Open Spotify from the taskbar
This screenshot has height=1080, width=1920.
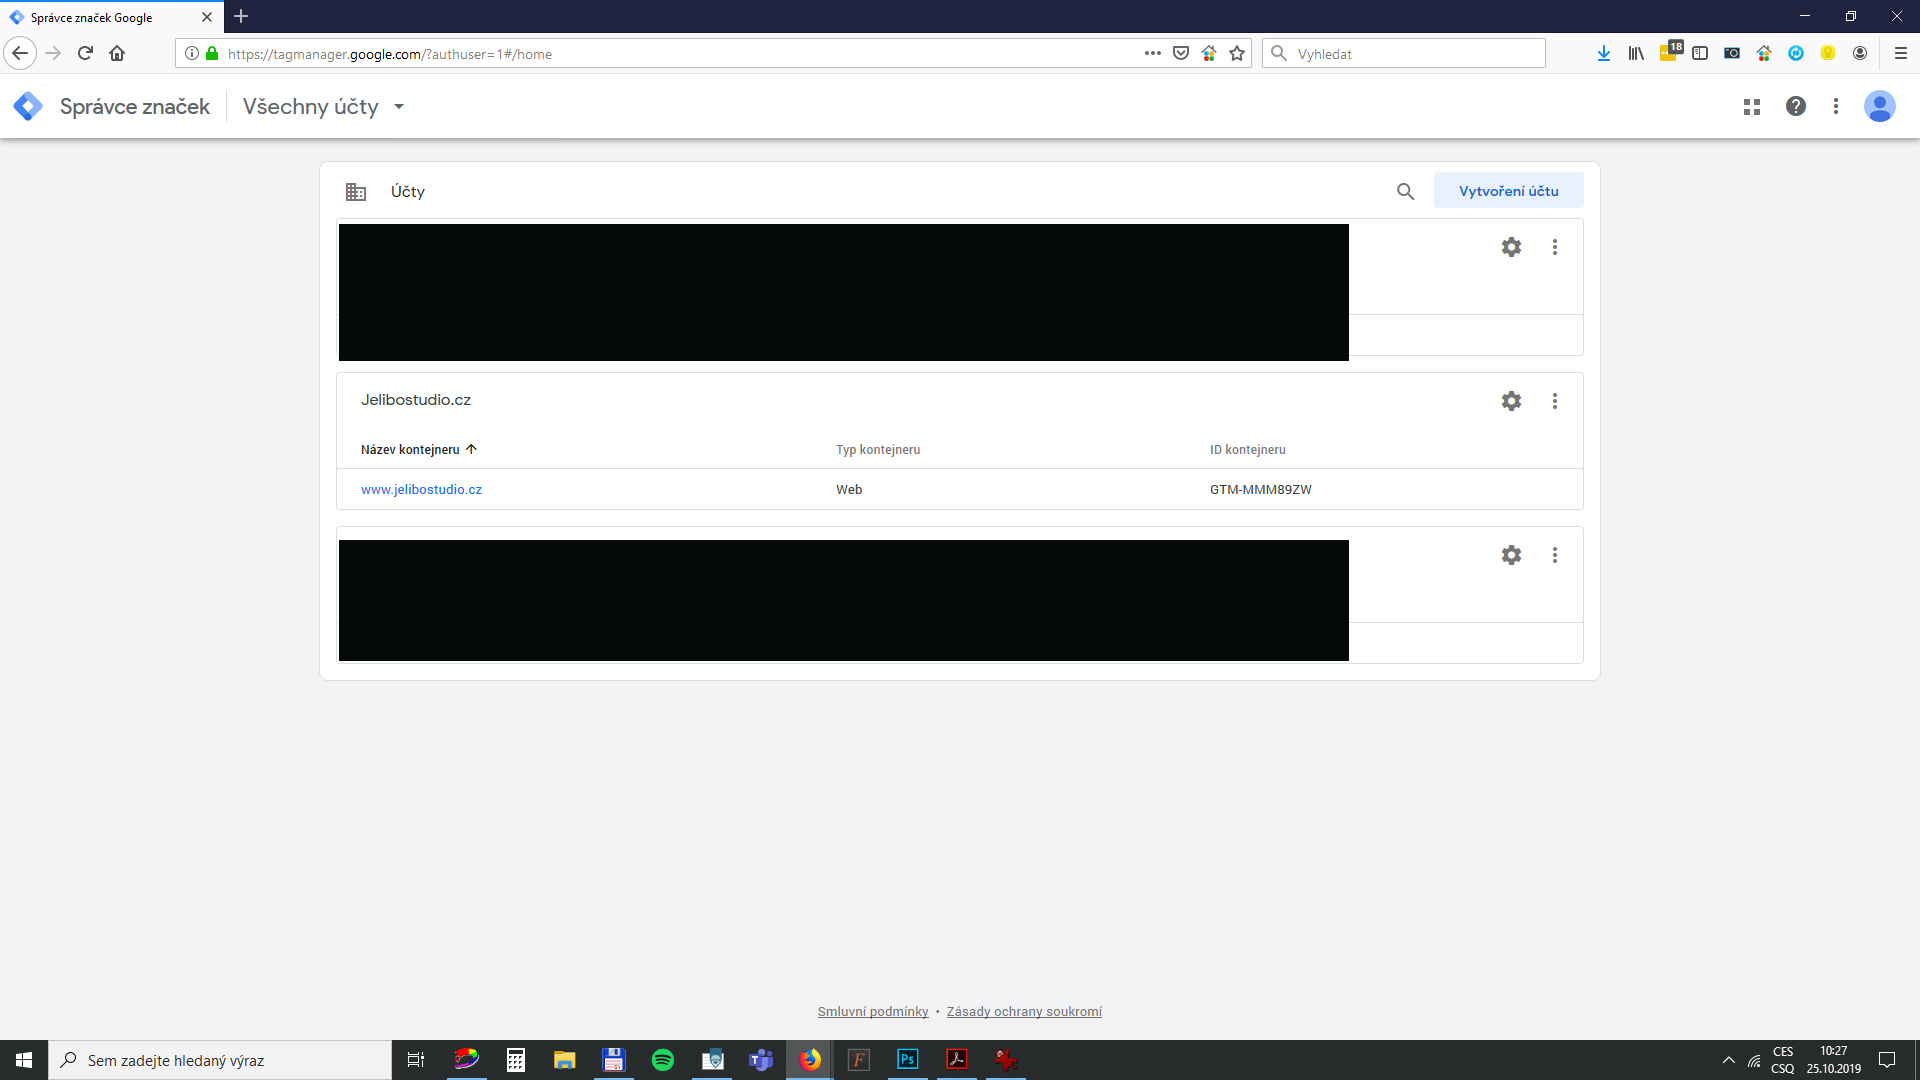click(x=663, y=1060)
